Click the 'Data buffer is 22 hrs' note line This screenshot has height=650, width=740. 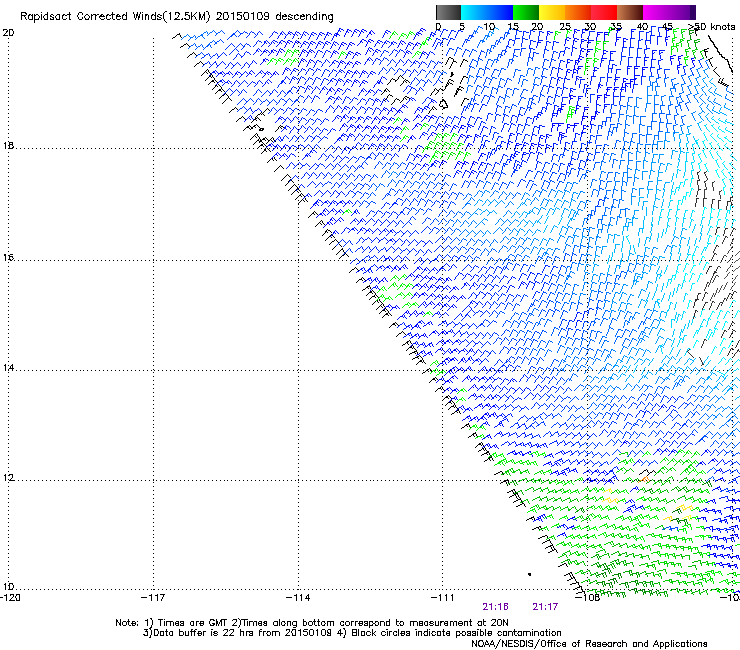tap(352, 633)
